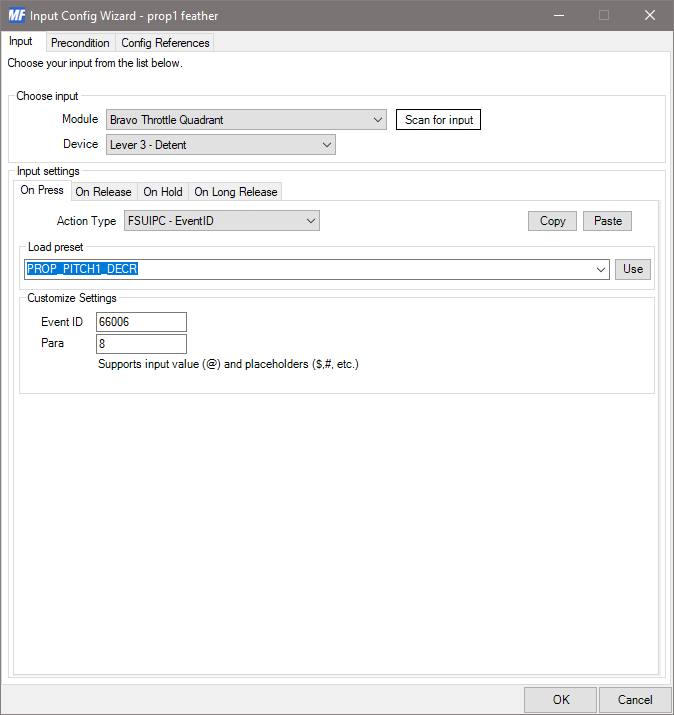The image size is (674, 715).
Task: Switch to the On Release tab
Action: pyautogui.click(x=103, y=192)
